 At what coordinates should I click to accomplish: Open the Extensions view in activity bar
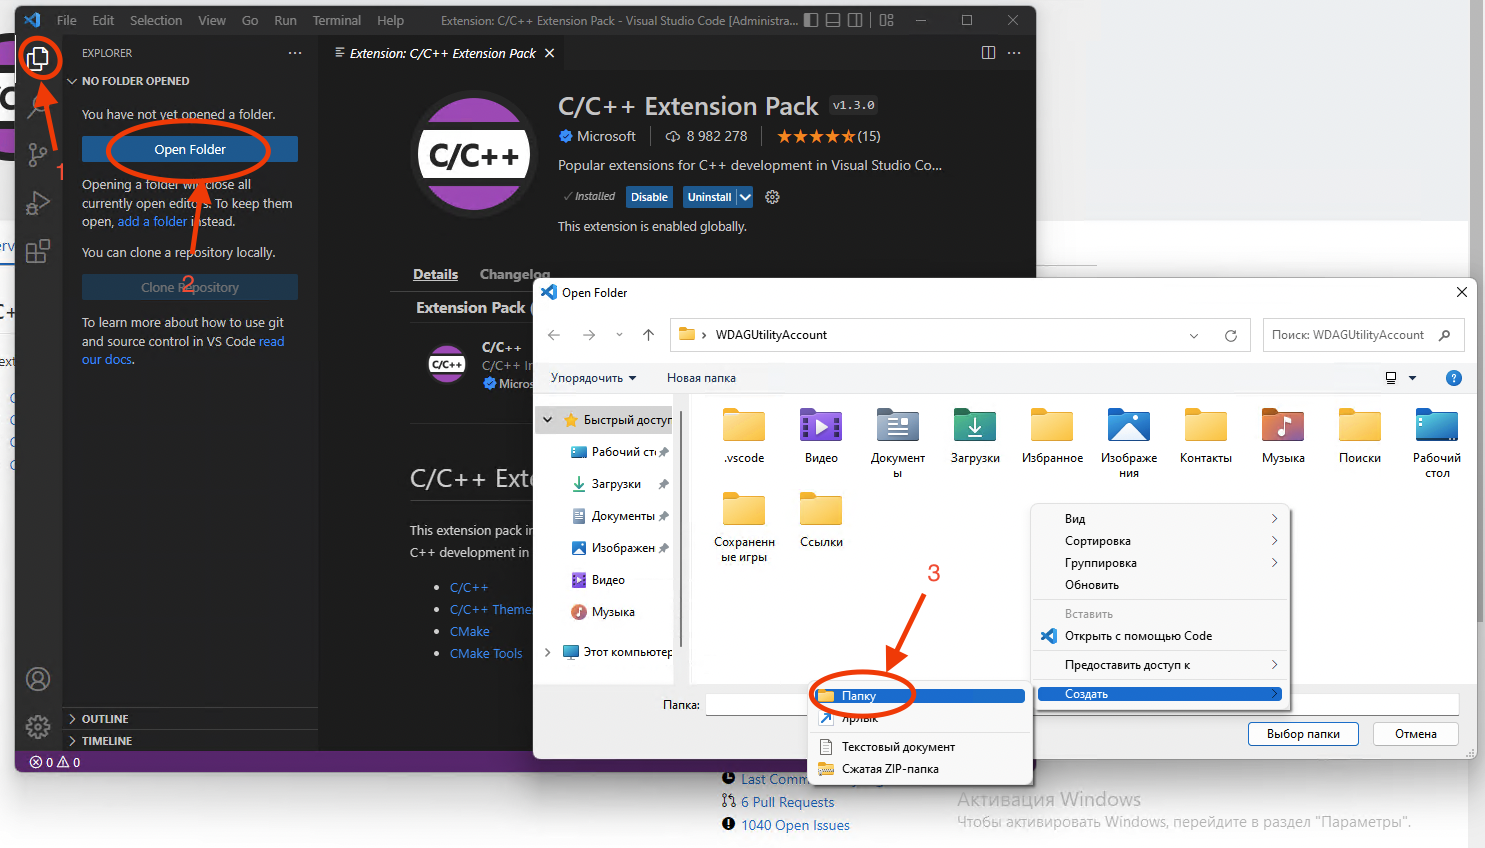point(38,251)
